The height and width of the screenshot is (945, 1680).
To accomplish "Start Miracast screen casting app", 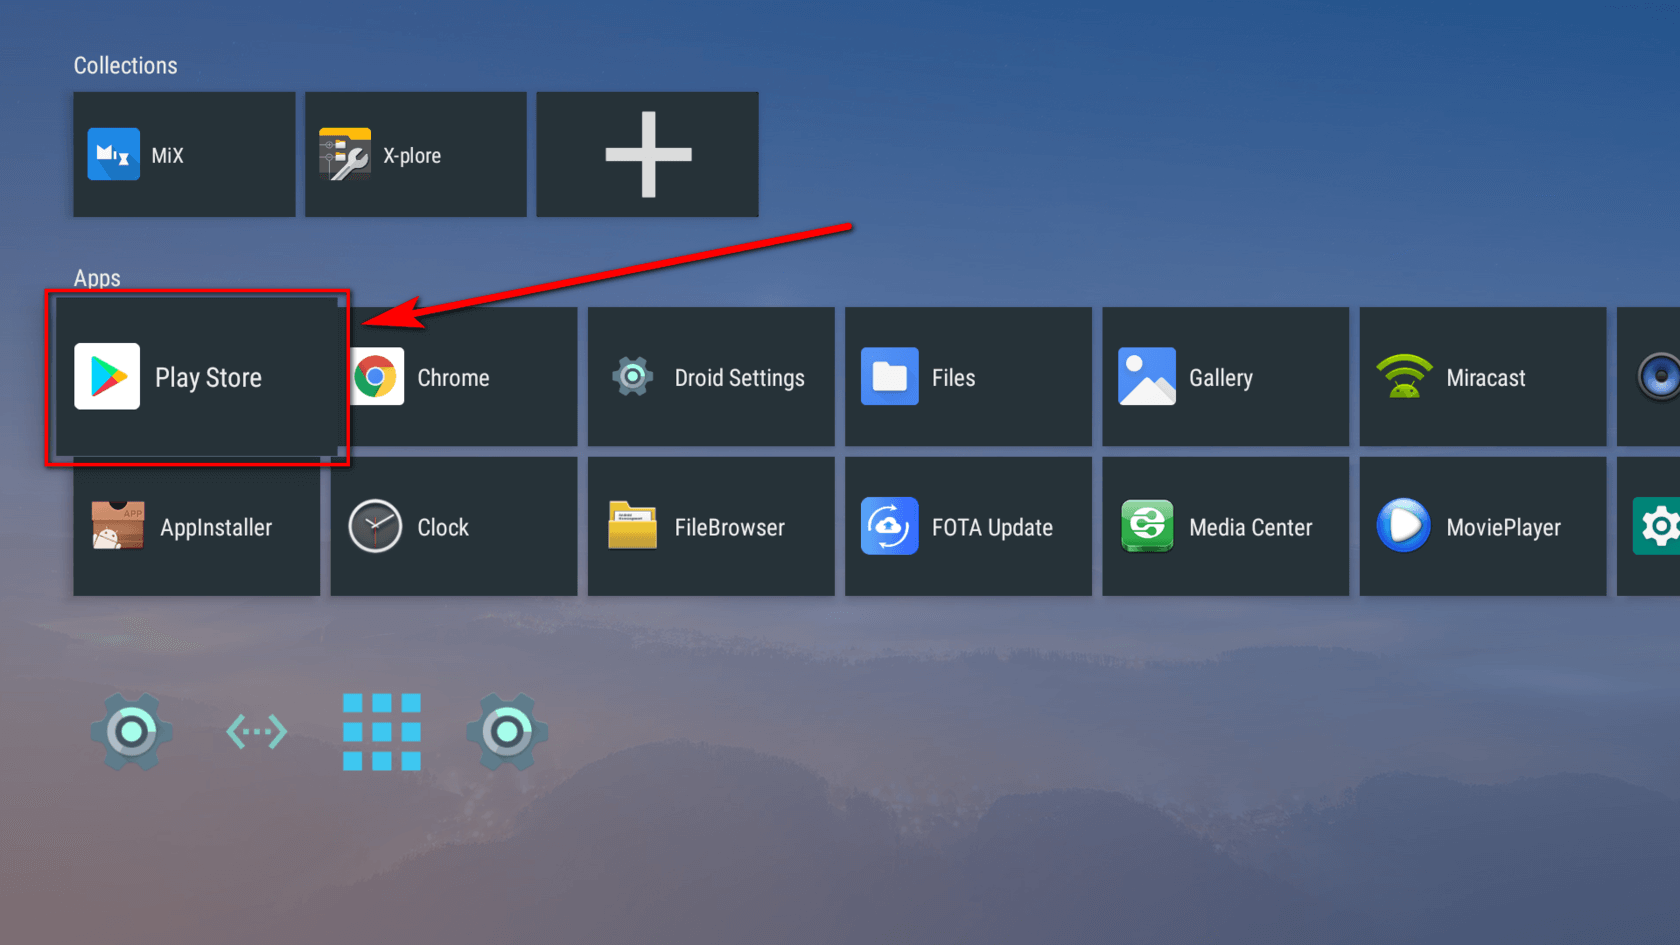I will click(1481, 377).
